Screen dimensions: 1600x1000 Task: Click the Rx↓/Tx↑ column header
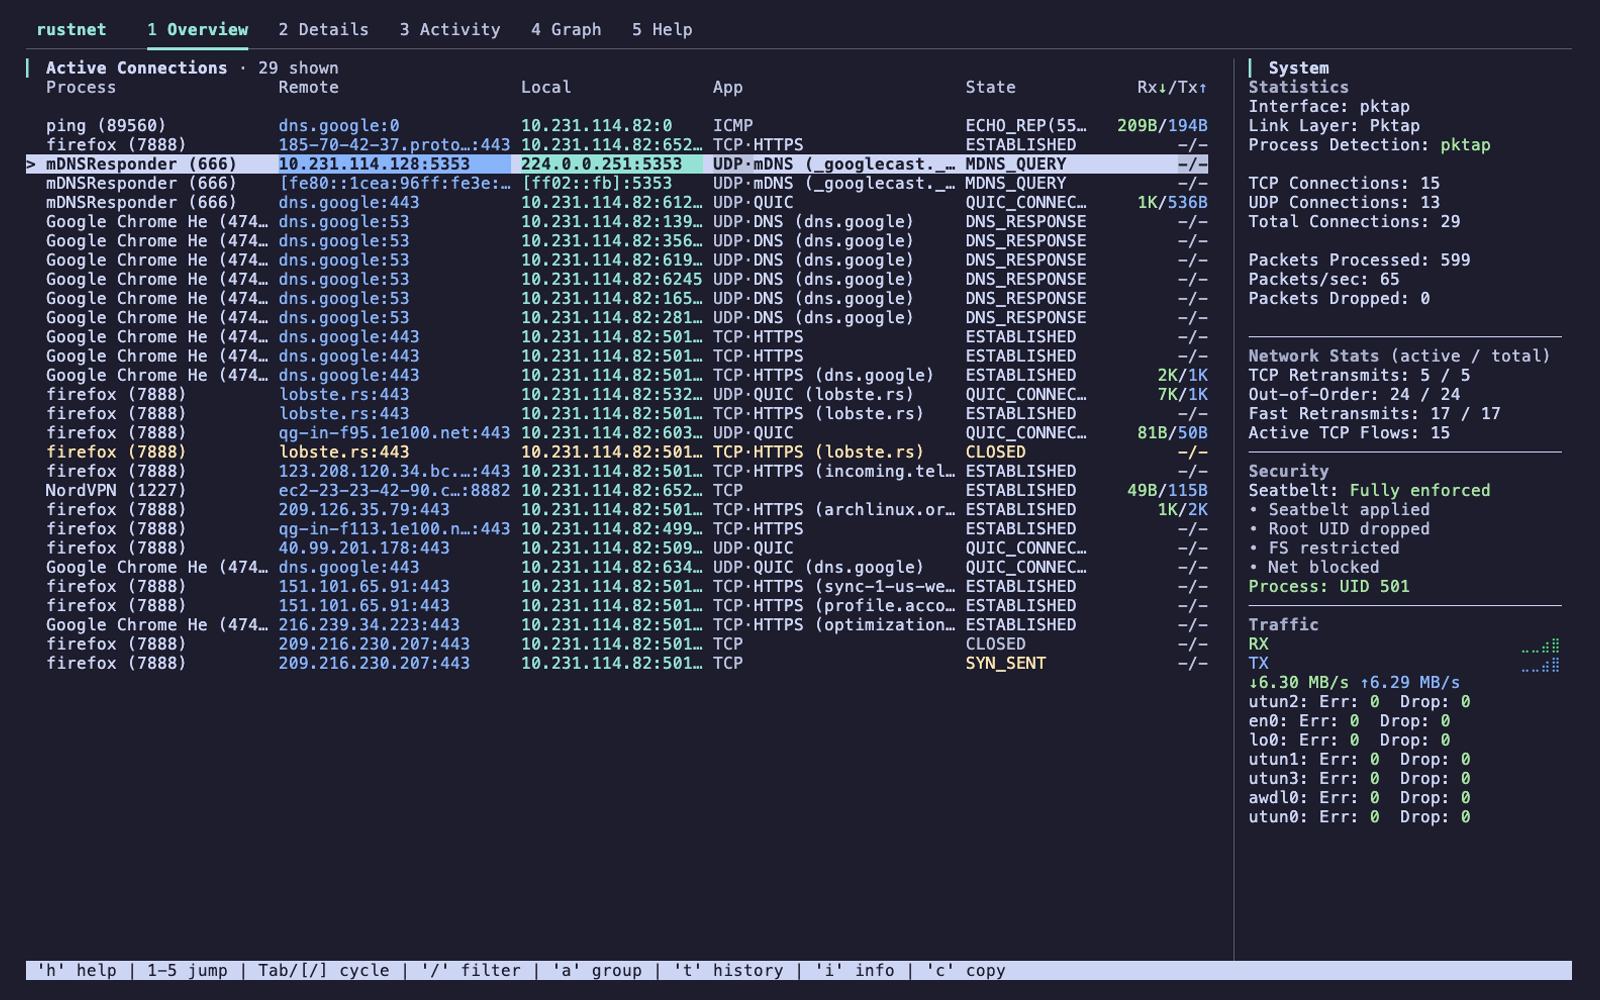1172,87
